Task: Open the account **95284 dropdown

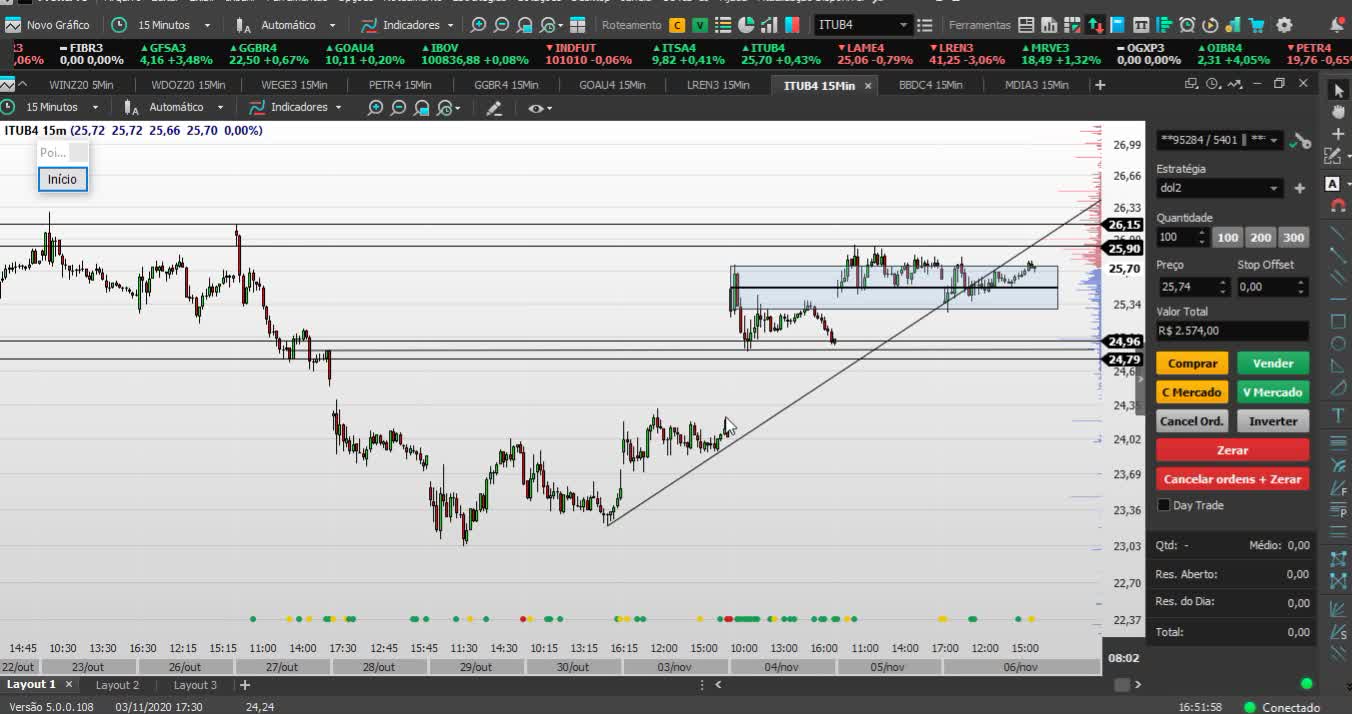Action: [1219, 140]
